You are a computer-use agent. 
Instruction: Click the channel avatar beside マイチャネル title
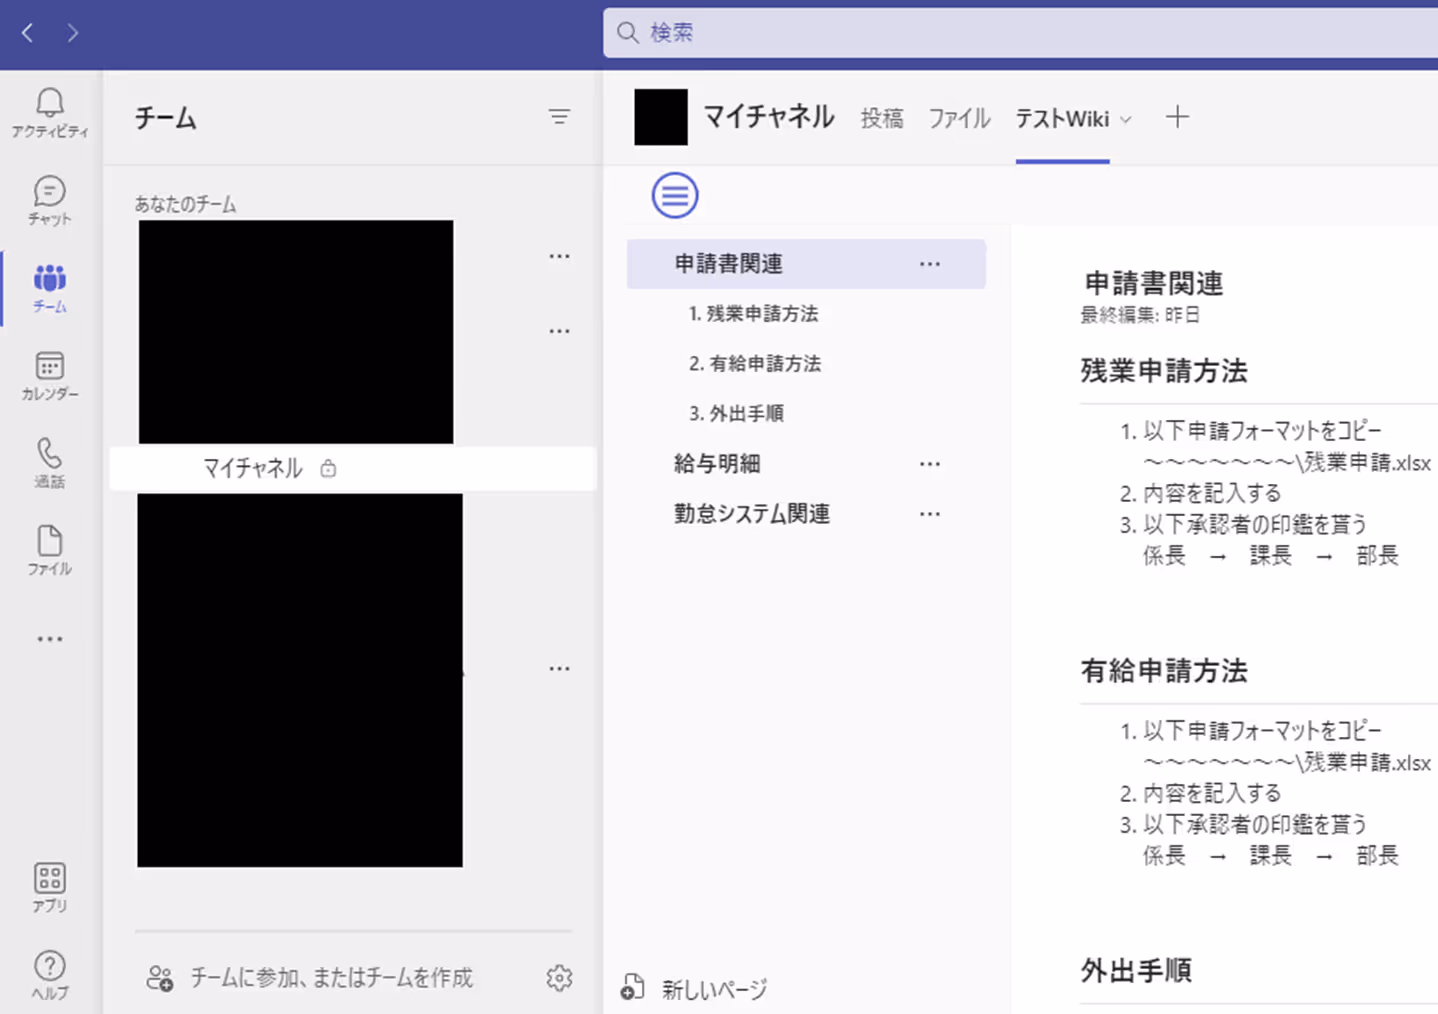coord(661,117)
